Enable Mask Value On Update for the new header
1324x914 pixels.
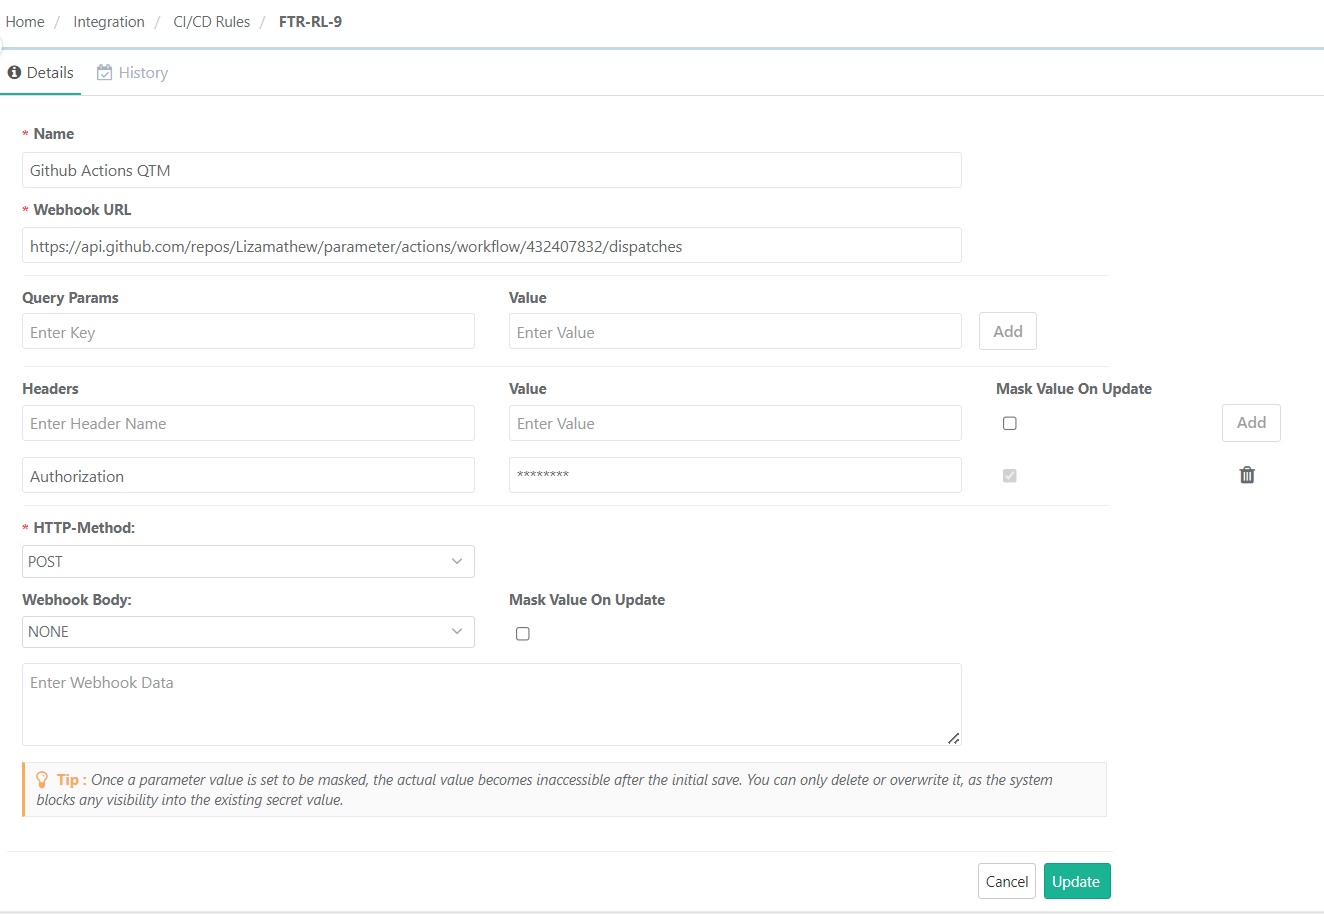pos(1009,423)
